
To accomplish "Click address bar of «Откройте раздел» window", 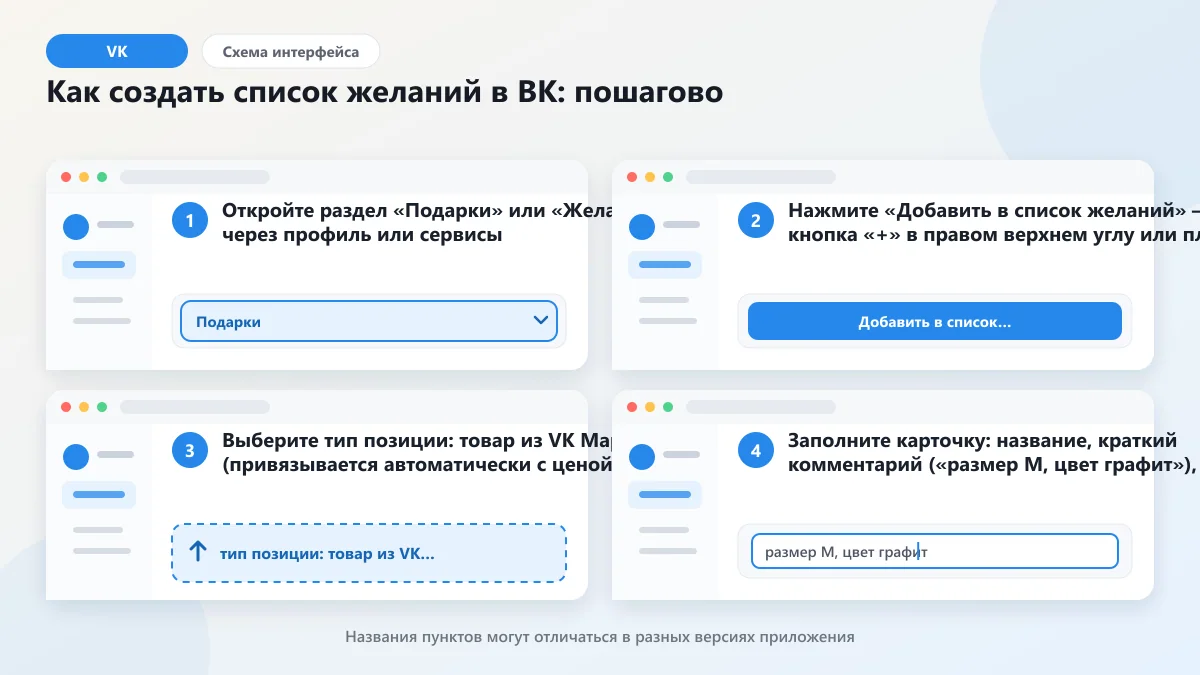I will tap(195, 177).
